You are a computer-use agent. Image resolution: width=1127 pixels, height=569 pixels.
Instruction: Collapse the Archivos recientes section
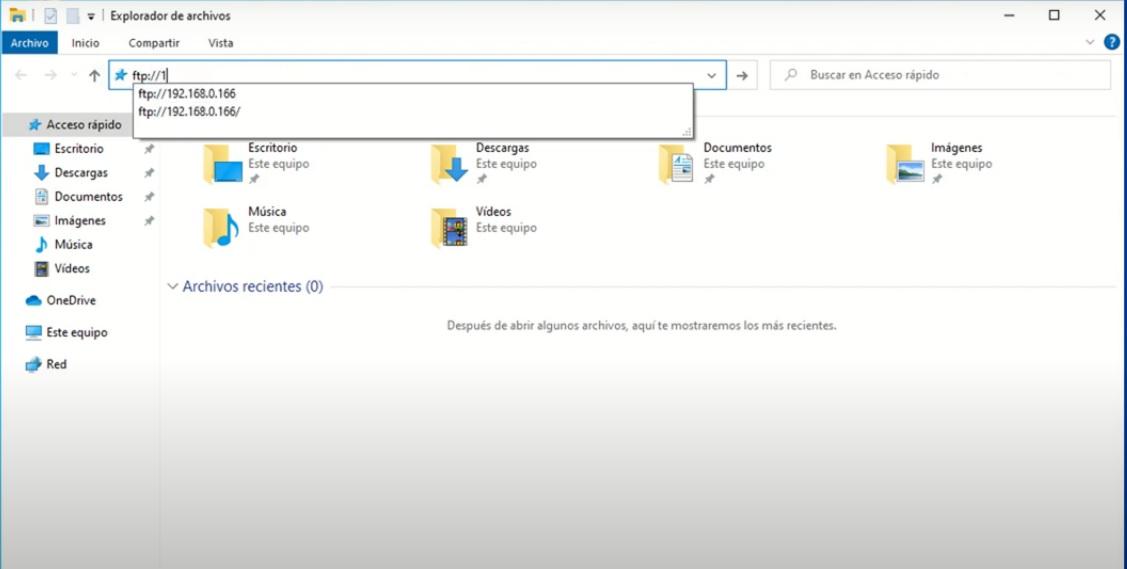[x=172, y=287]
